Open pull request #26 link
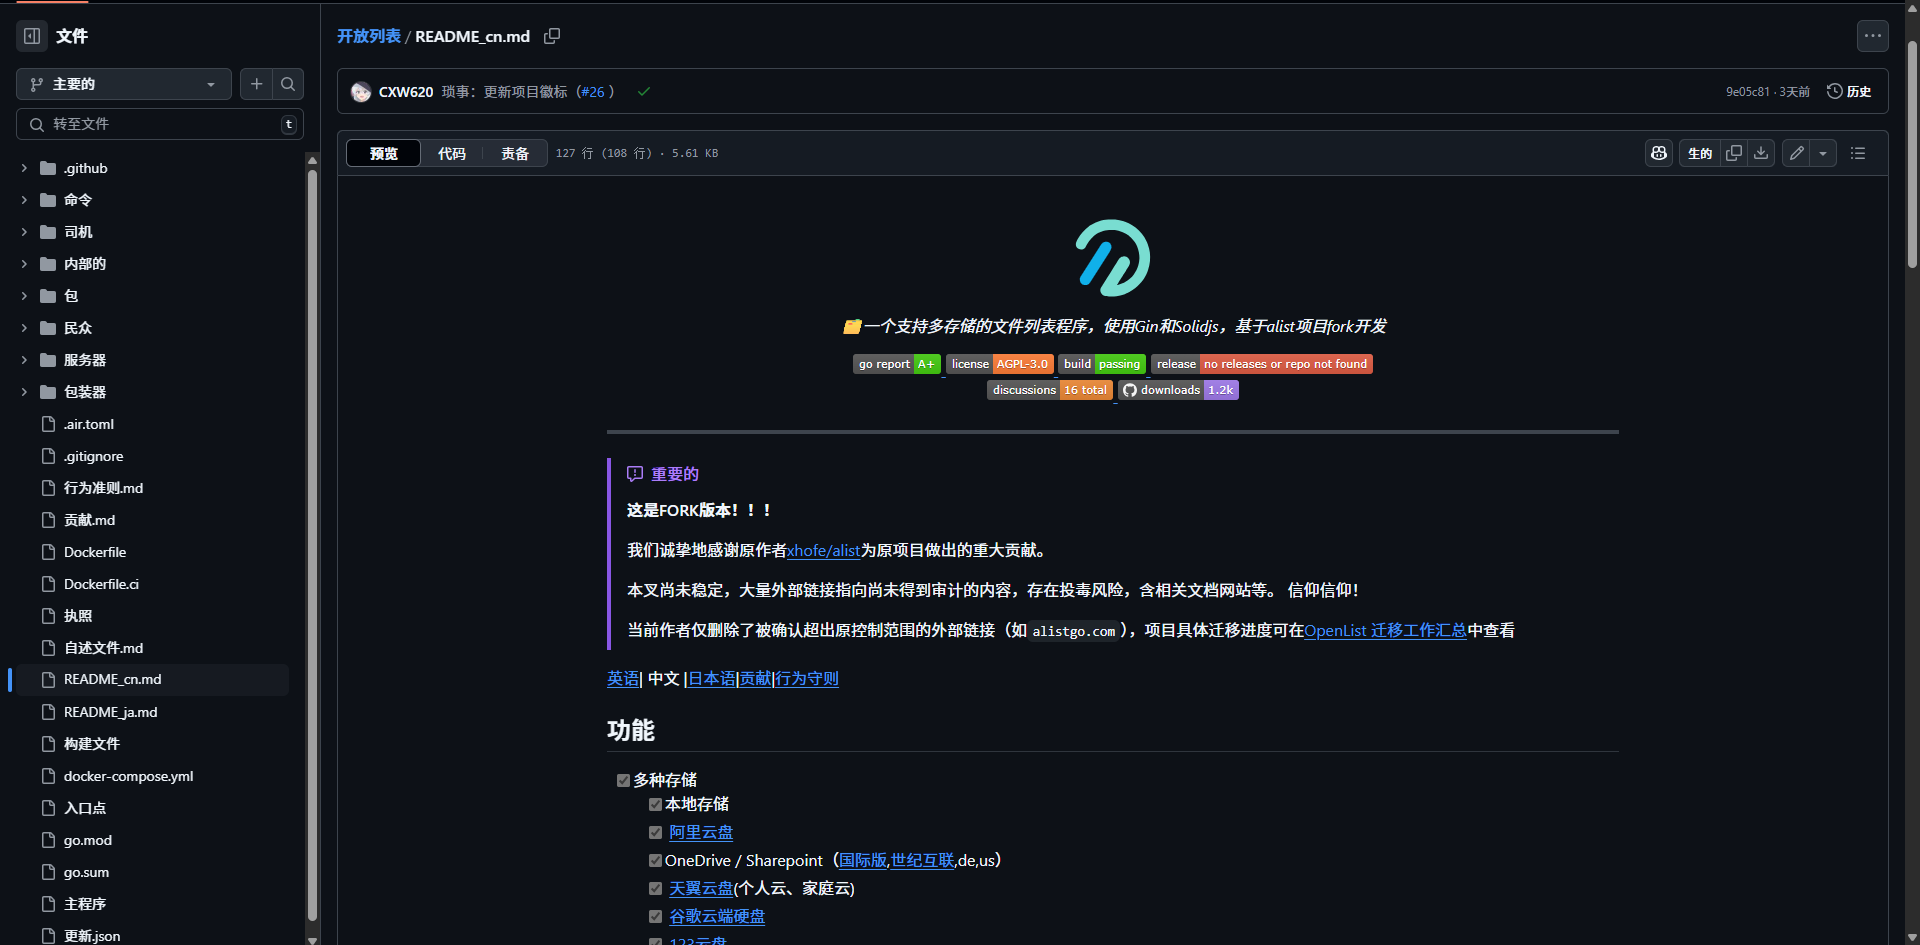The width and height of the screenshot is (1920, 945). pyautogui.click(x=592, y=92)
